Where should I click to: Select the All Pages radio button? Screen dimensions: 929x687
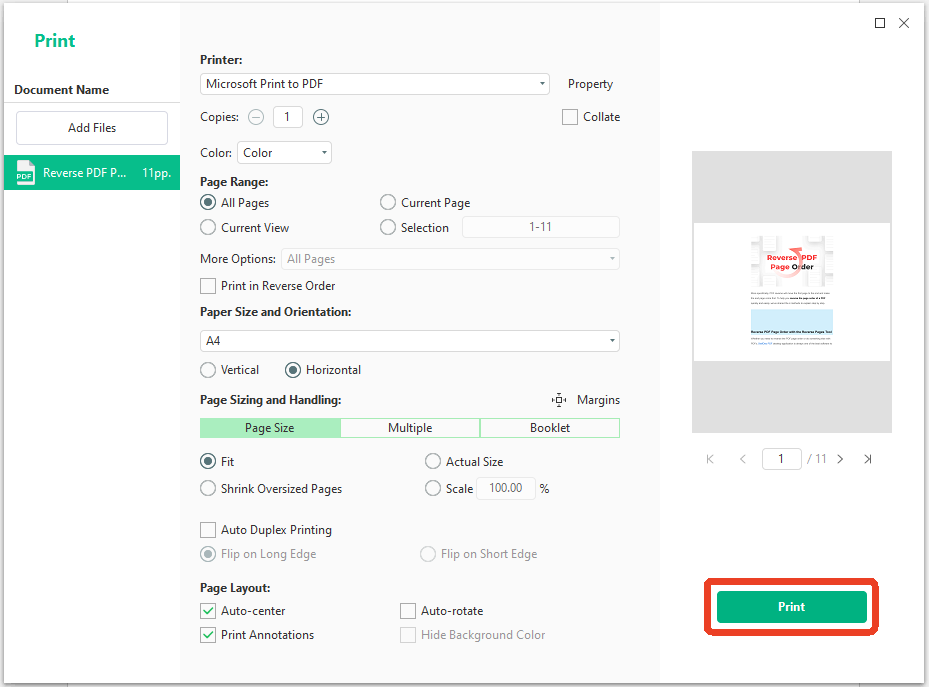208,203
